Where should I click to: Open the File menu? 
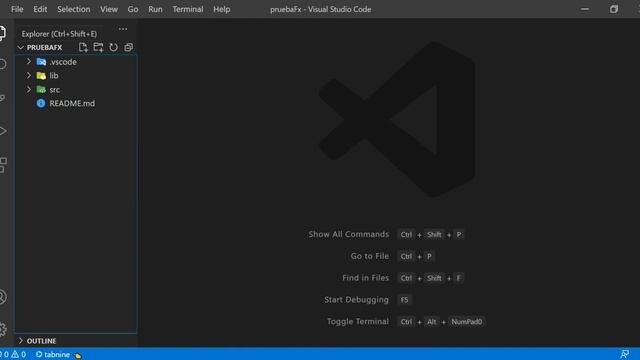17,9
